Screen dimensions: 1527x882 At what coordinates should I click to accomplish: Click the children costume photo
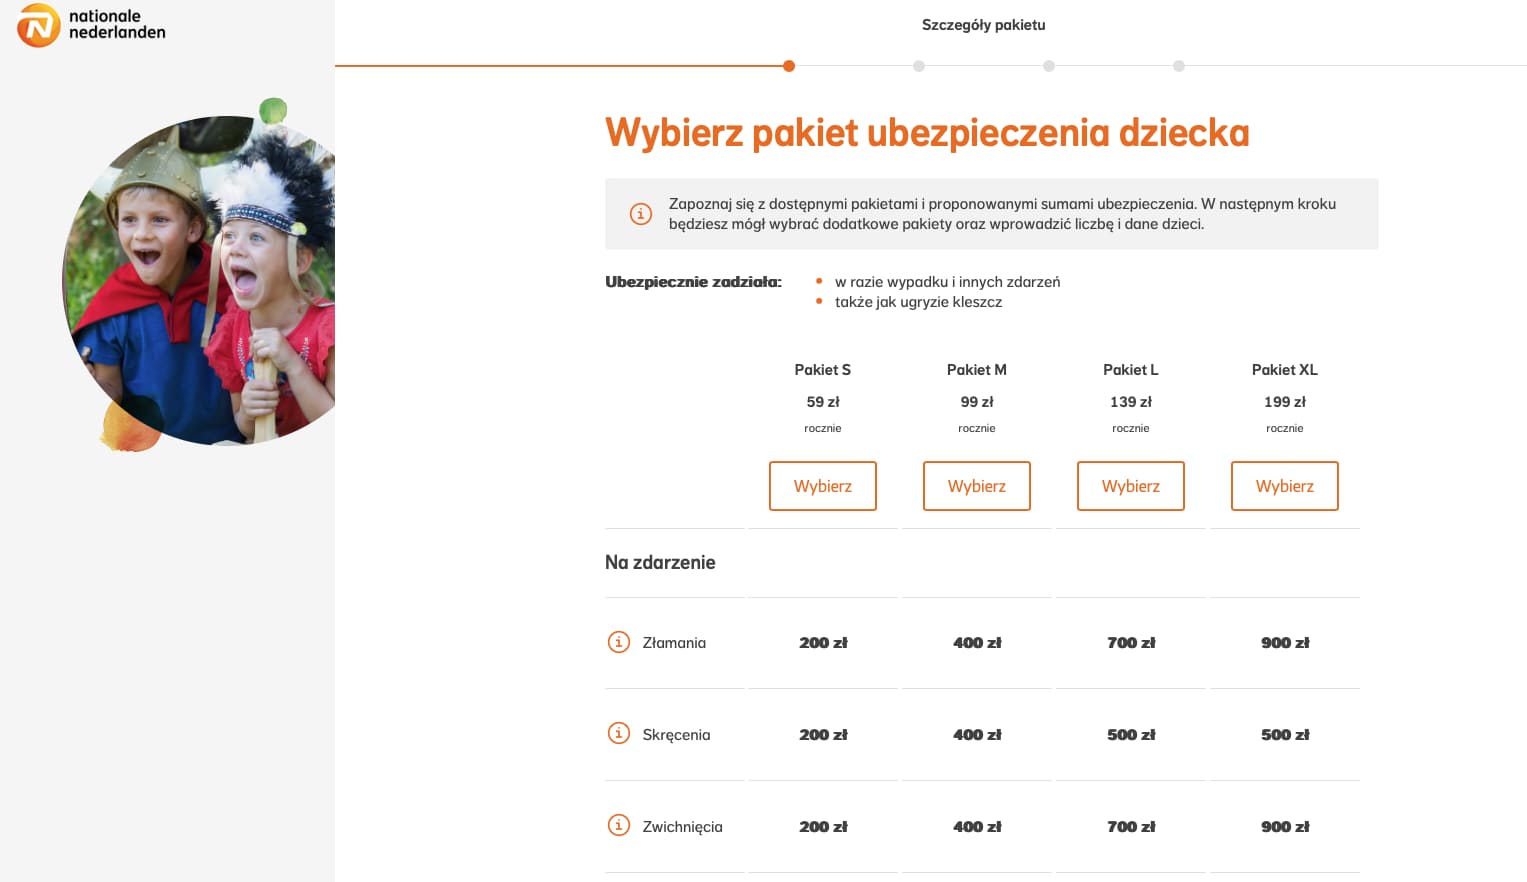(x=199, y=280)
